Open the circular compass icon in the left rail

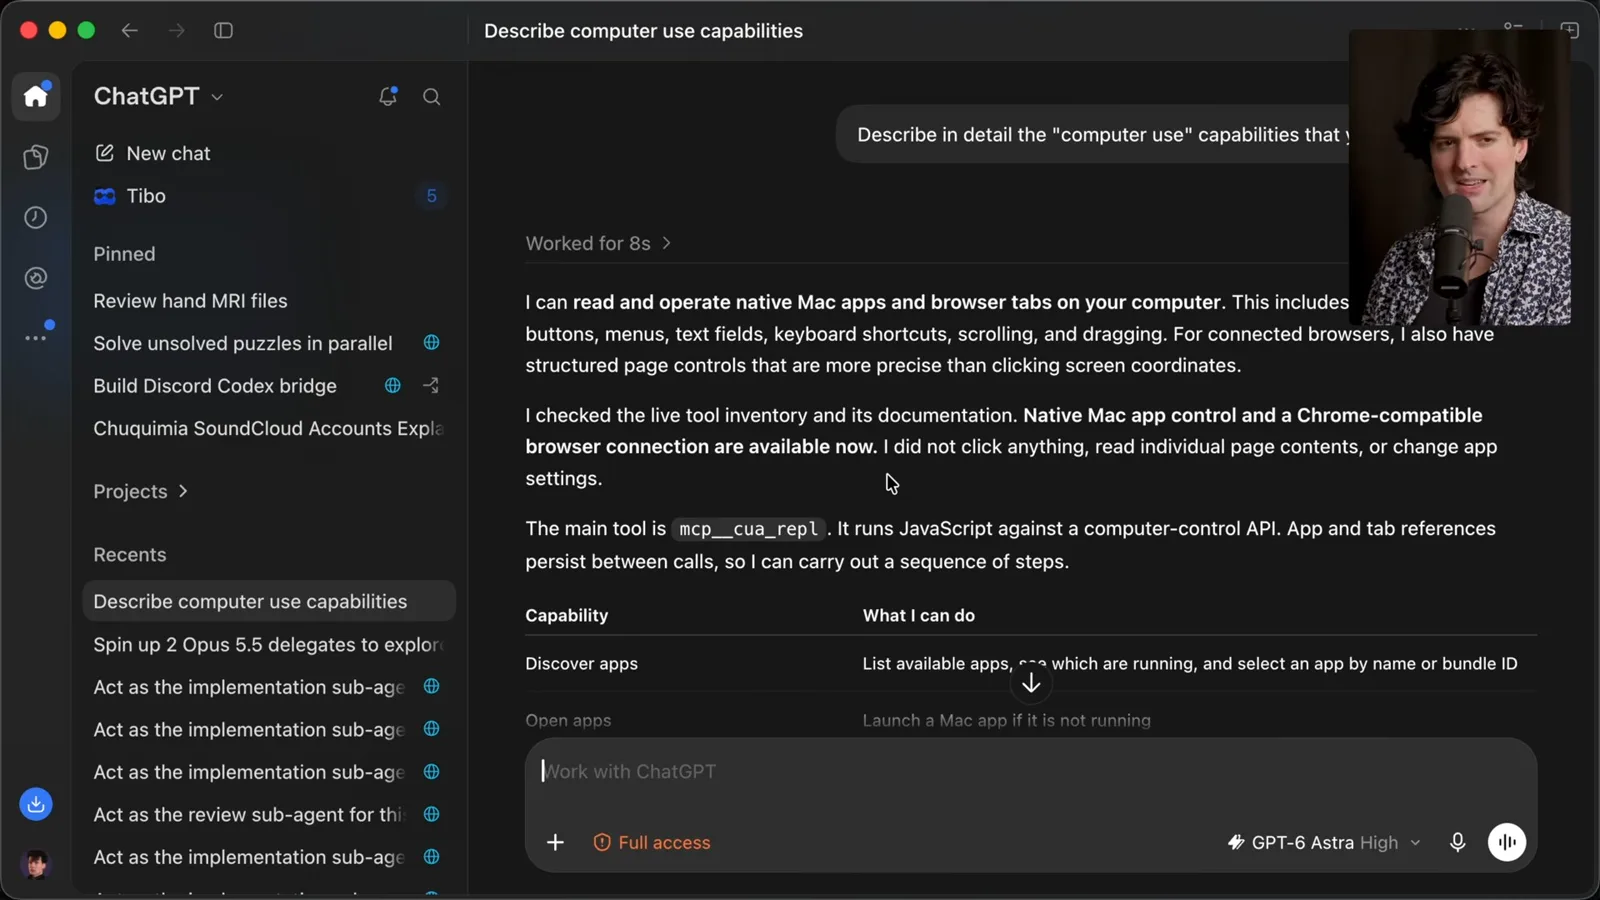point(36,278)
